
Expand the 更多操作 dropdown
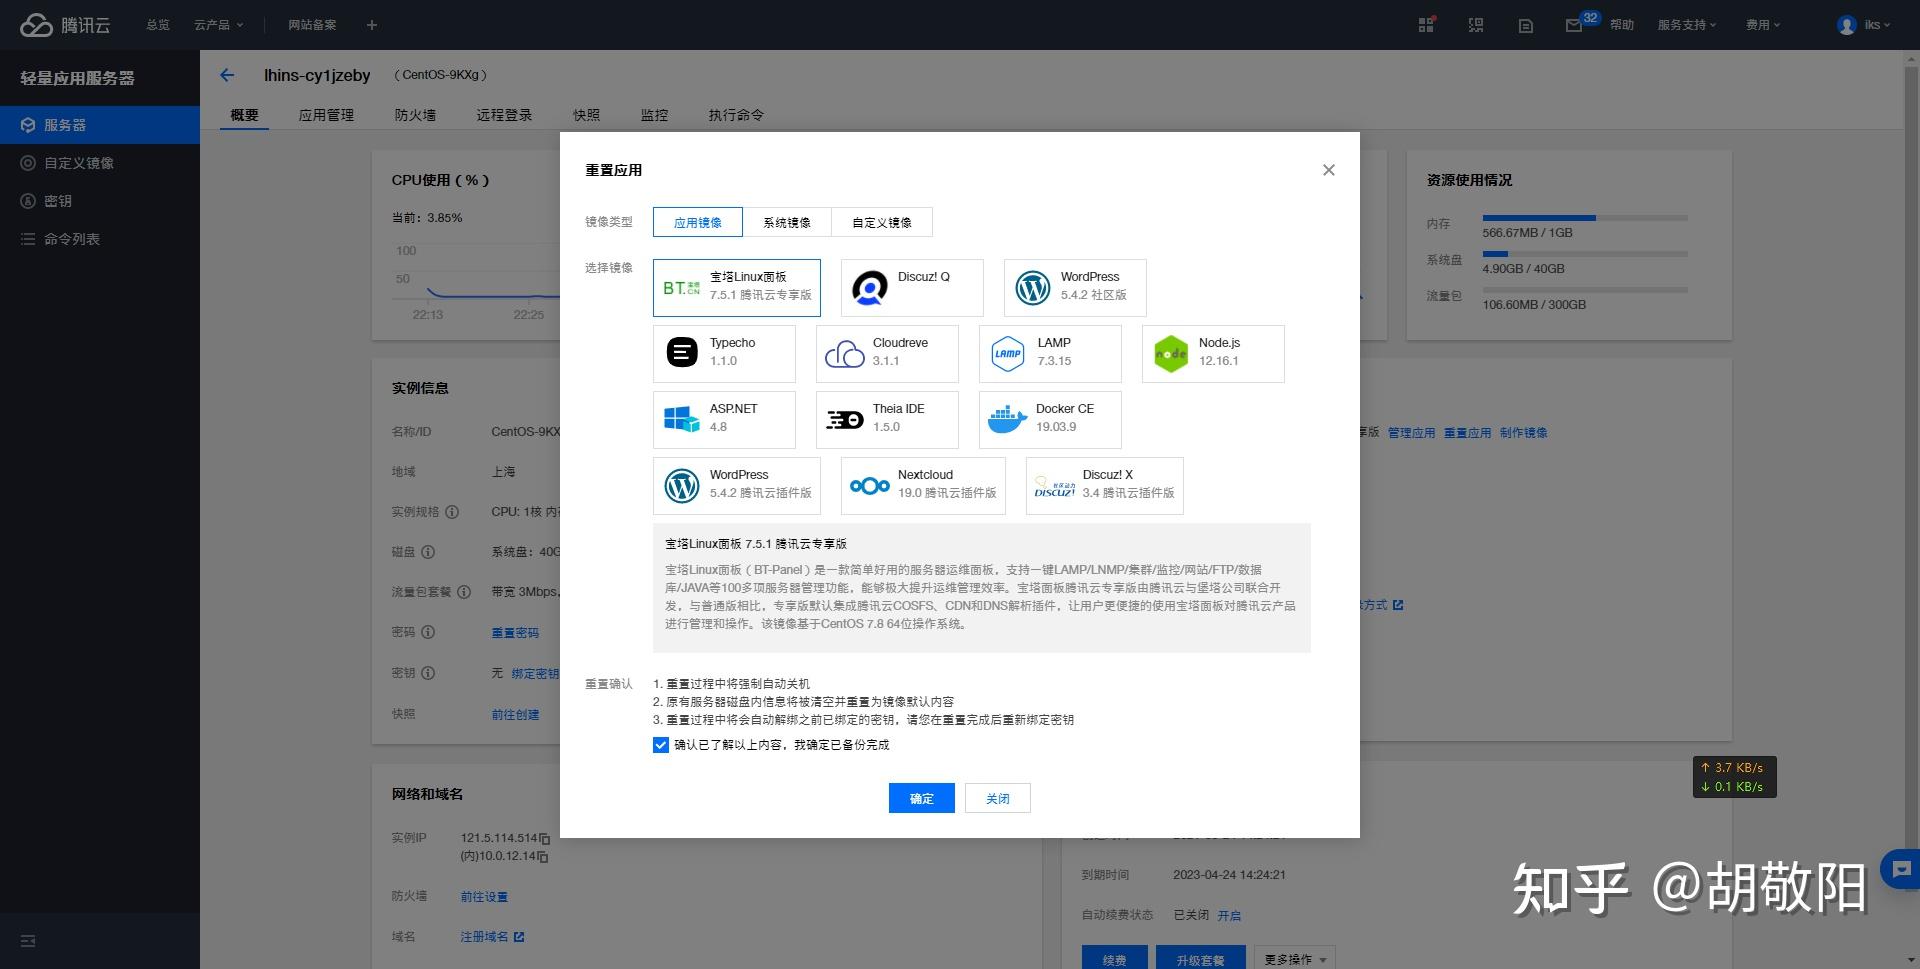tap(1295, 959)
